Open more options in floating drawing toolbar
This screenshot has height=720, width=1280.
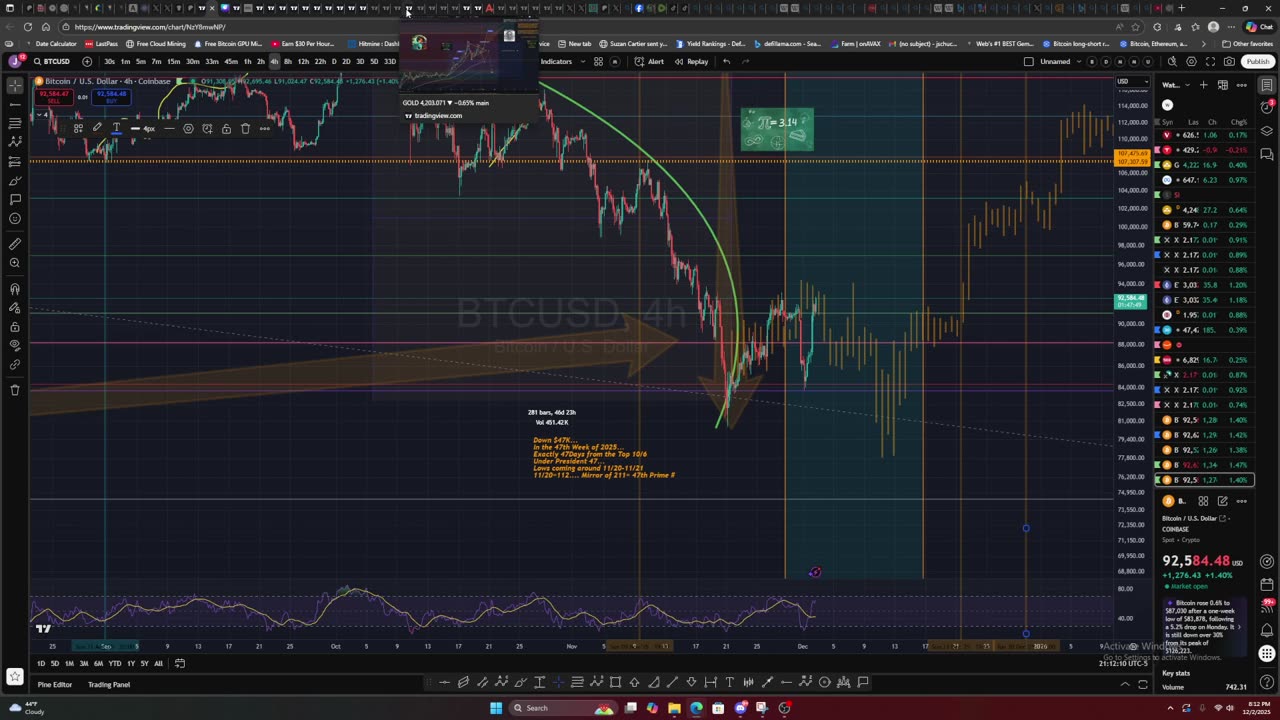coord(264,129)
